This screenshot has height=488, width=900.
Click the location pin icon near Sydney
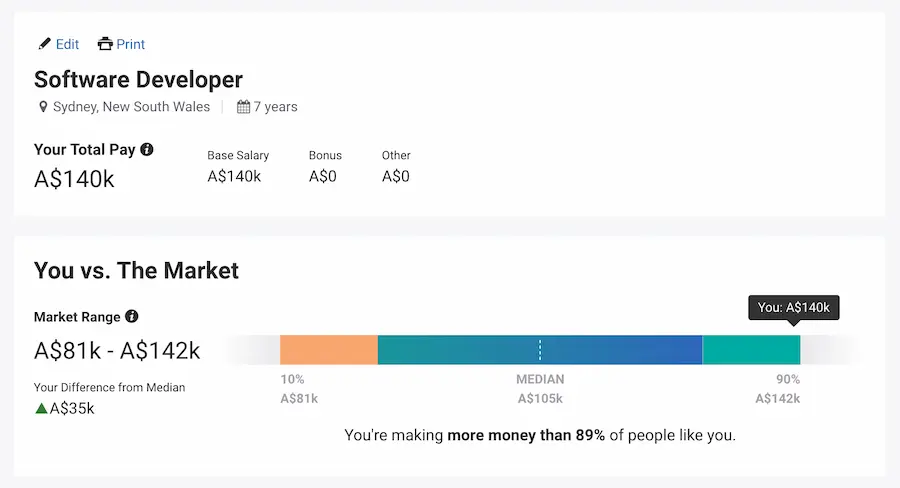coord(43,107)
